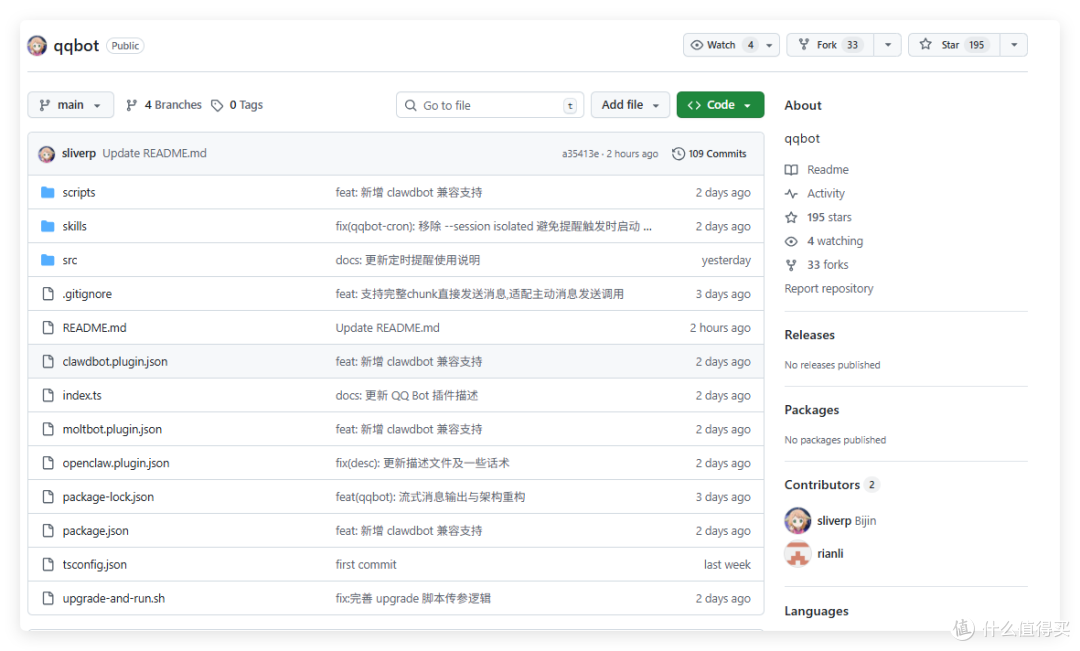Open the .gitignore file name
The image size is (1080, 651).
click(x=87, y=294)
